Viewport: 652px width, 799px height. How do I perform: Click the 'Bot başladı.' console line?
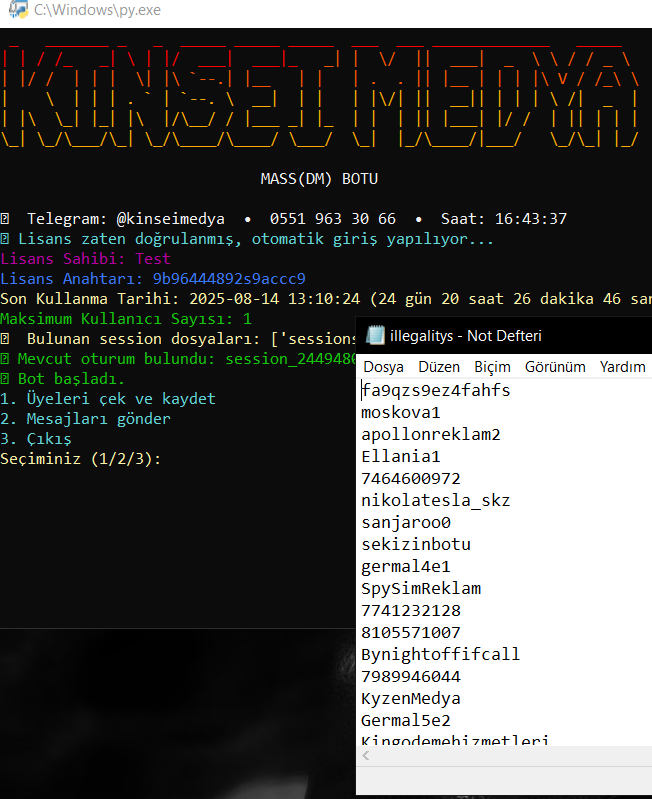click(62, 379)
